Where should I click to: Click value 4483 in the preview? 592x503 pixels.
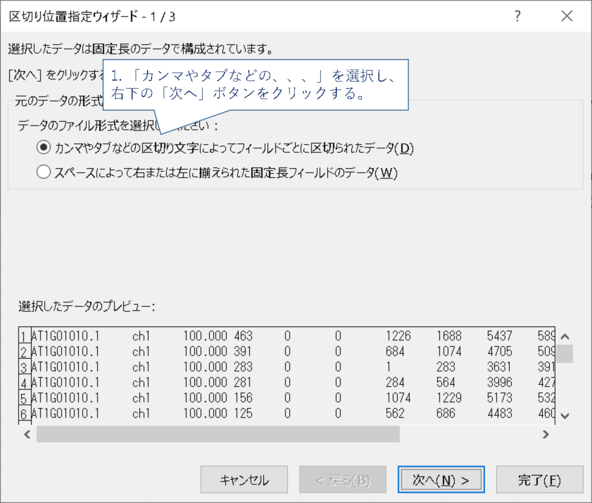[500, 414]
